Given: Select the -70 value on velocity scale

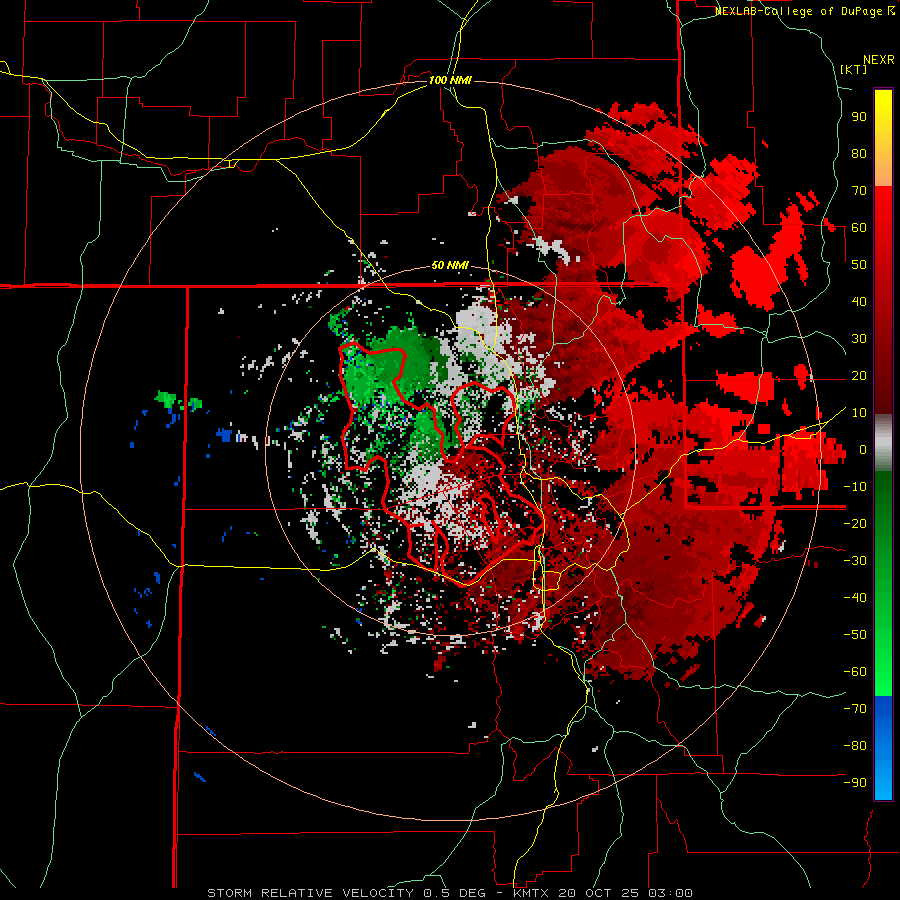Looking at the screenshot, I should click(855, 709).
